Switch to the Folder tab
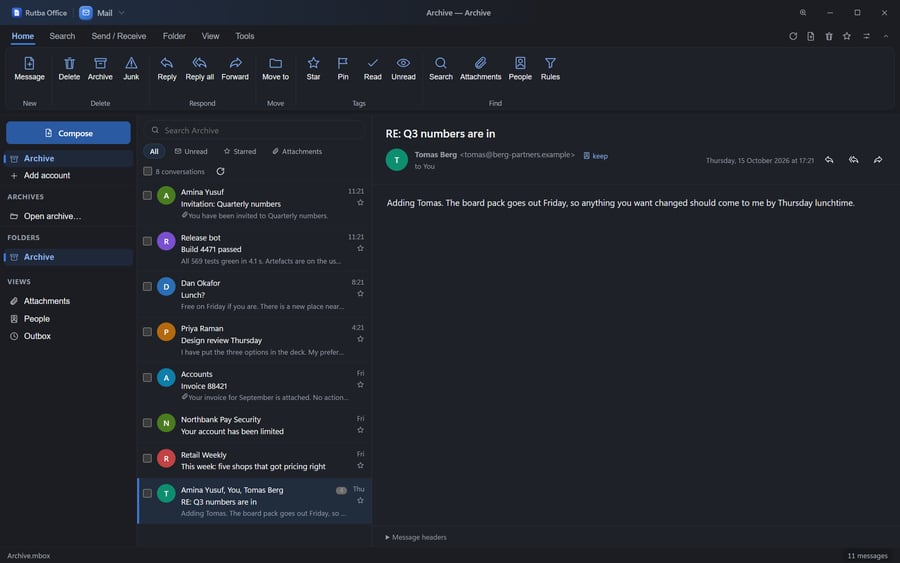Viewport: 900px width, 563px height. 174,36
